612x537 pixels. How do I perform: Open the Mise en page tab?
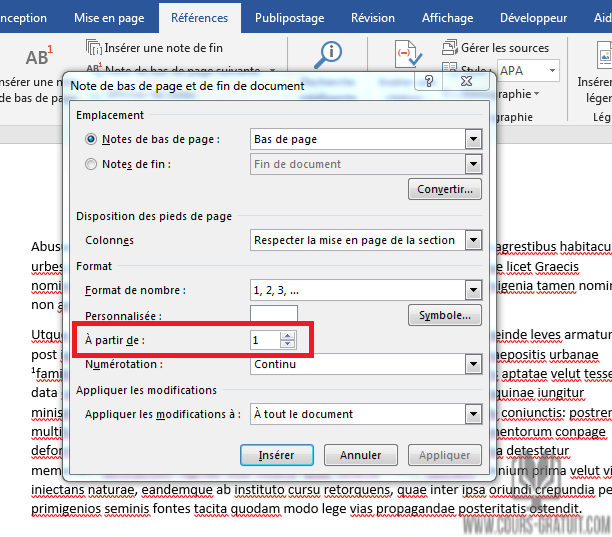click(109, 18)
